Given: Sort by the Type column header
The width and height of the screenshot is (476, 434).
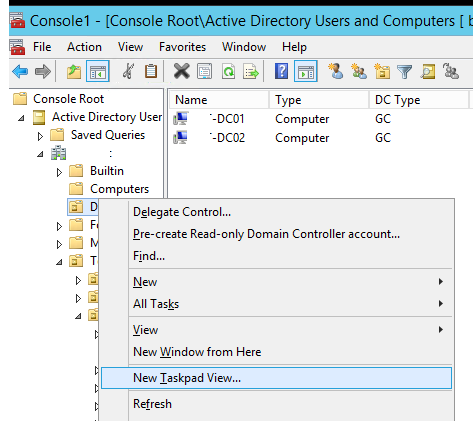Looking at the screenshot, I should pos(319,100).
